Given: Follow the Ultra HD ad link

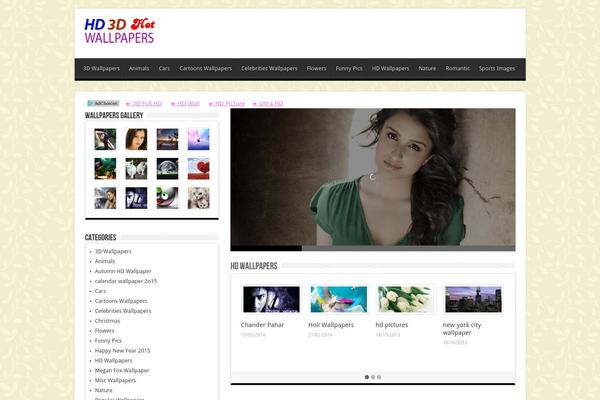Looking at the screenshot, I should pos(268,103).
